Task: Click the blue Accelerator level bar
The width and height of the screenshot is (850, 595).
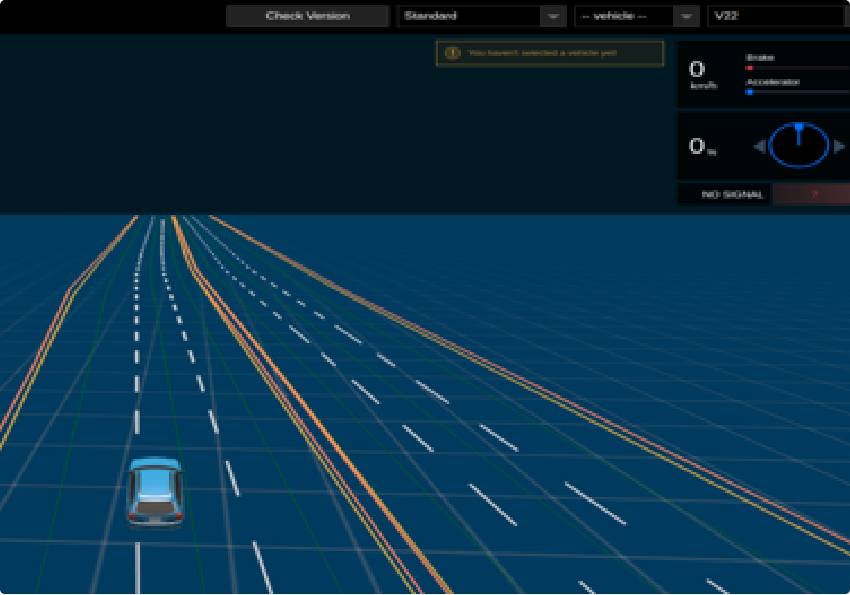Action: tap(749, 92)
